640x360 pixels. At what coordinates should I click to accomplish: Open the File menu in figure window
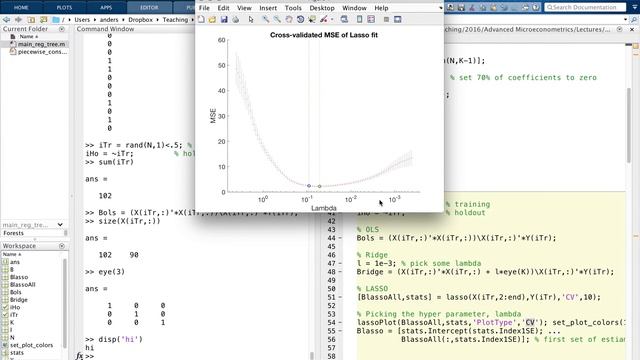(204, 8)
